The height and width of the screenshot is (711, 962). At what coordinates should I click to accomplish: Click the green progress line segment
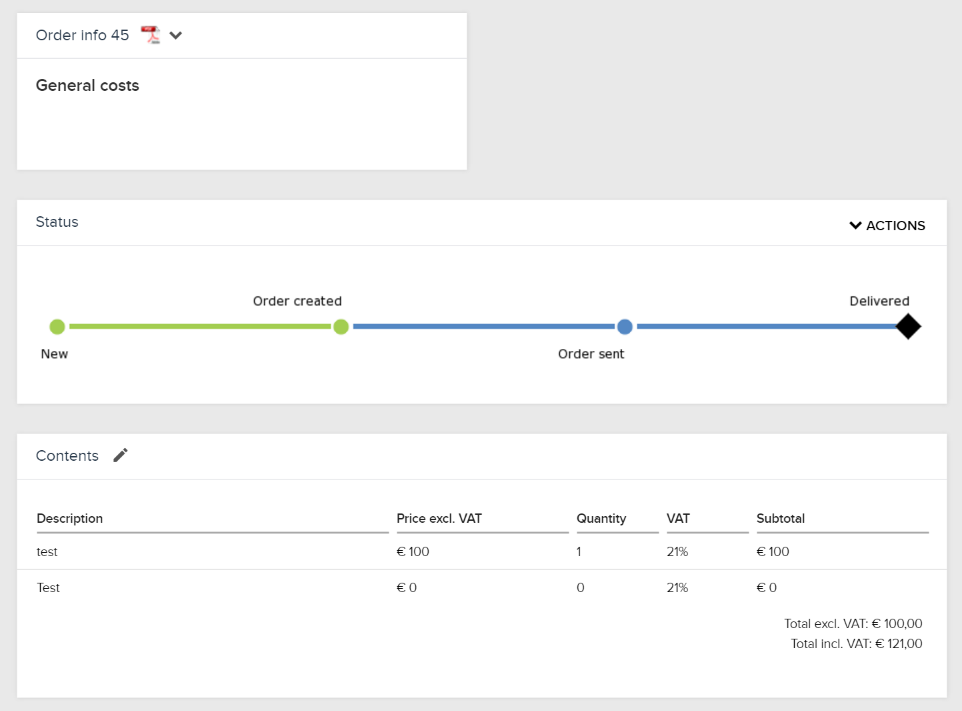(x=199, y=326)
